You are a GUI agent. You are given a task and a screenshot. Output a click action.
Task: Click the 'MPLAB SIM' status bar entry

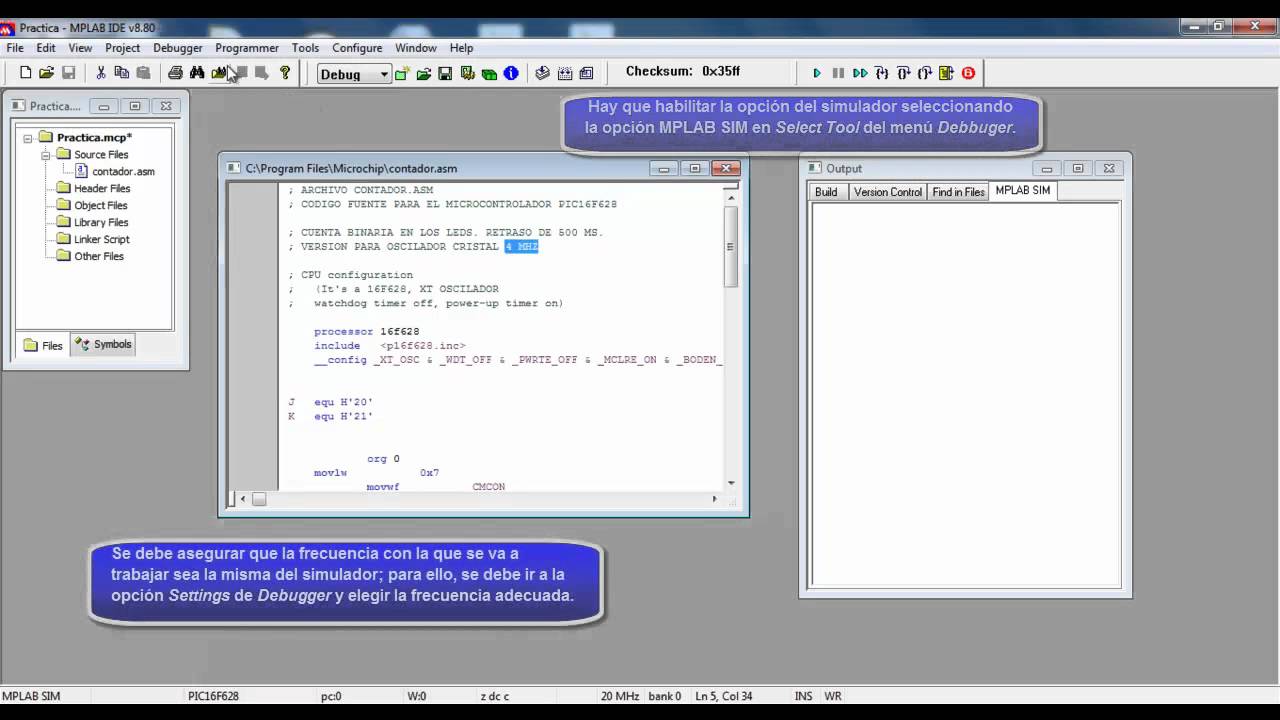point(31,696)
